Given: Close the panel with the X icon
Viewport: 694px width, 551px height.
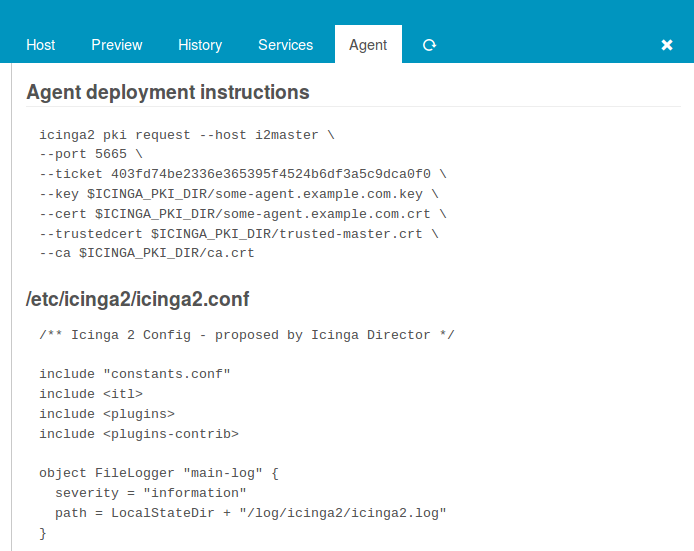Looking at the screenshot, I should click(x=667, y=45).
